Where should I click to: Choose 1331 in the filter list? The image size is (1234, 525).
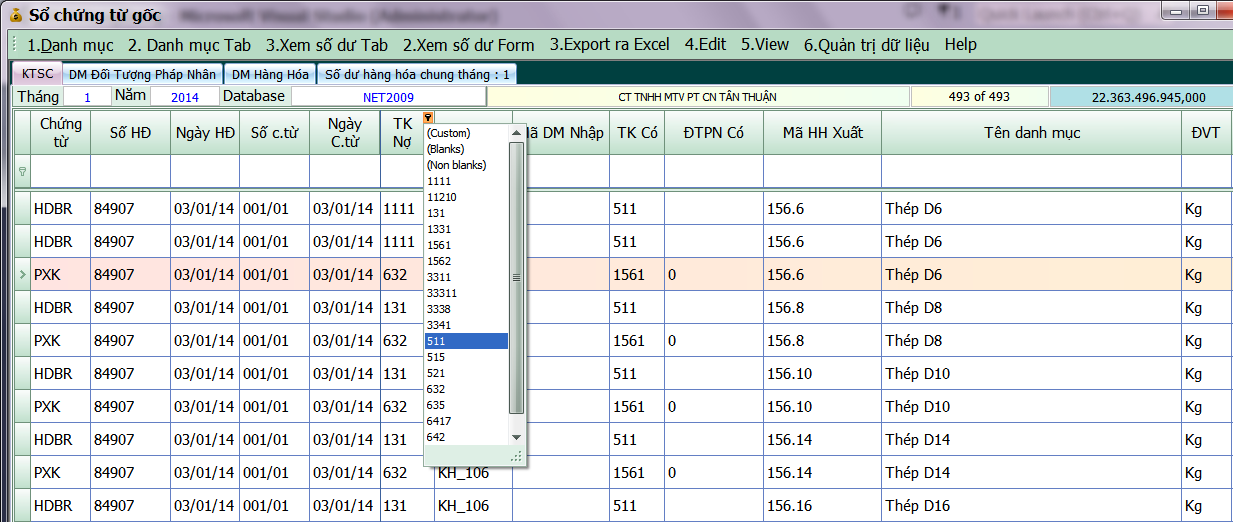(x=467, y=229)
